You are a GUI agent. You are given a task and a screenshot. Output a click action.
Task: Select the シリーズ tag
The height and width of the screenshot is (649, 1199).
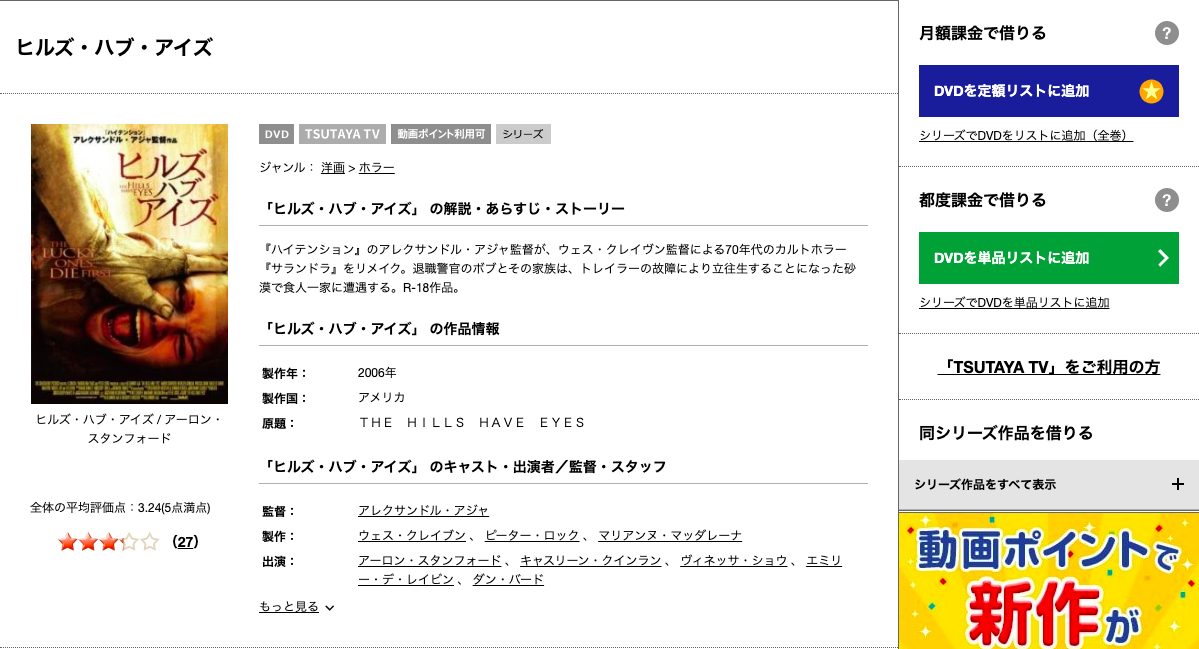click(523, 134)
